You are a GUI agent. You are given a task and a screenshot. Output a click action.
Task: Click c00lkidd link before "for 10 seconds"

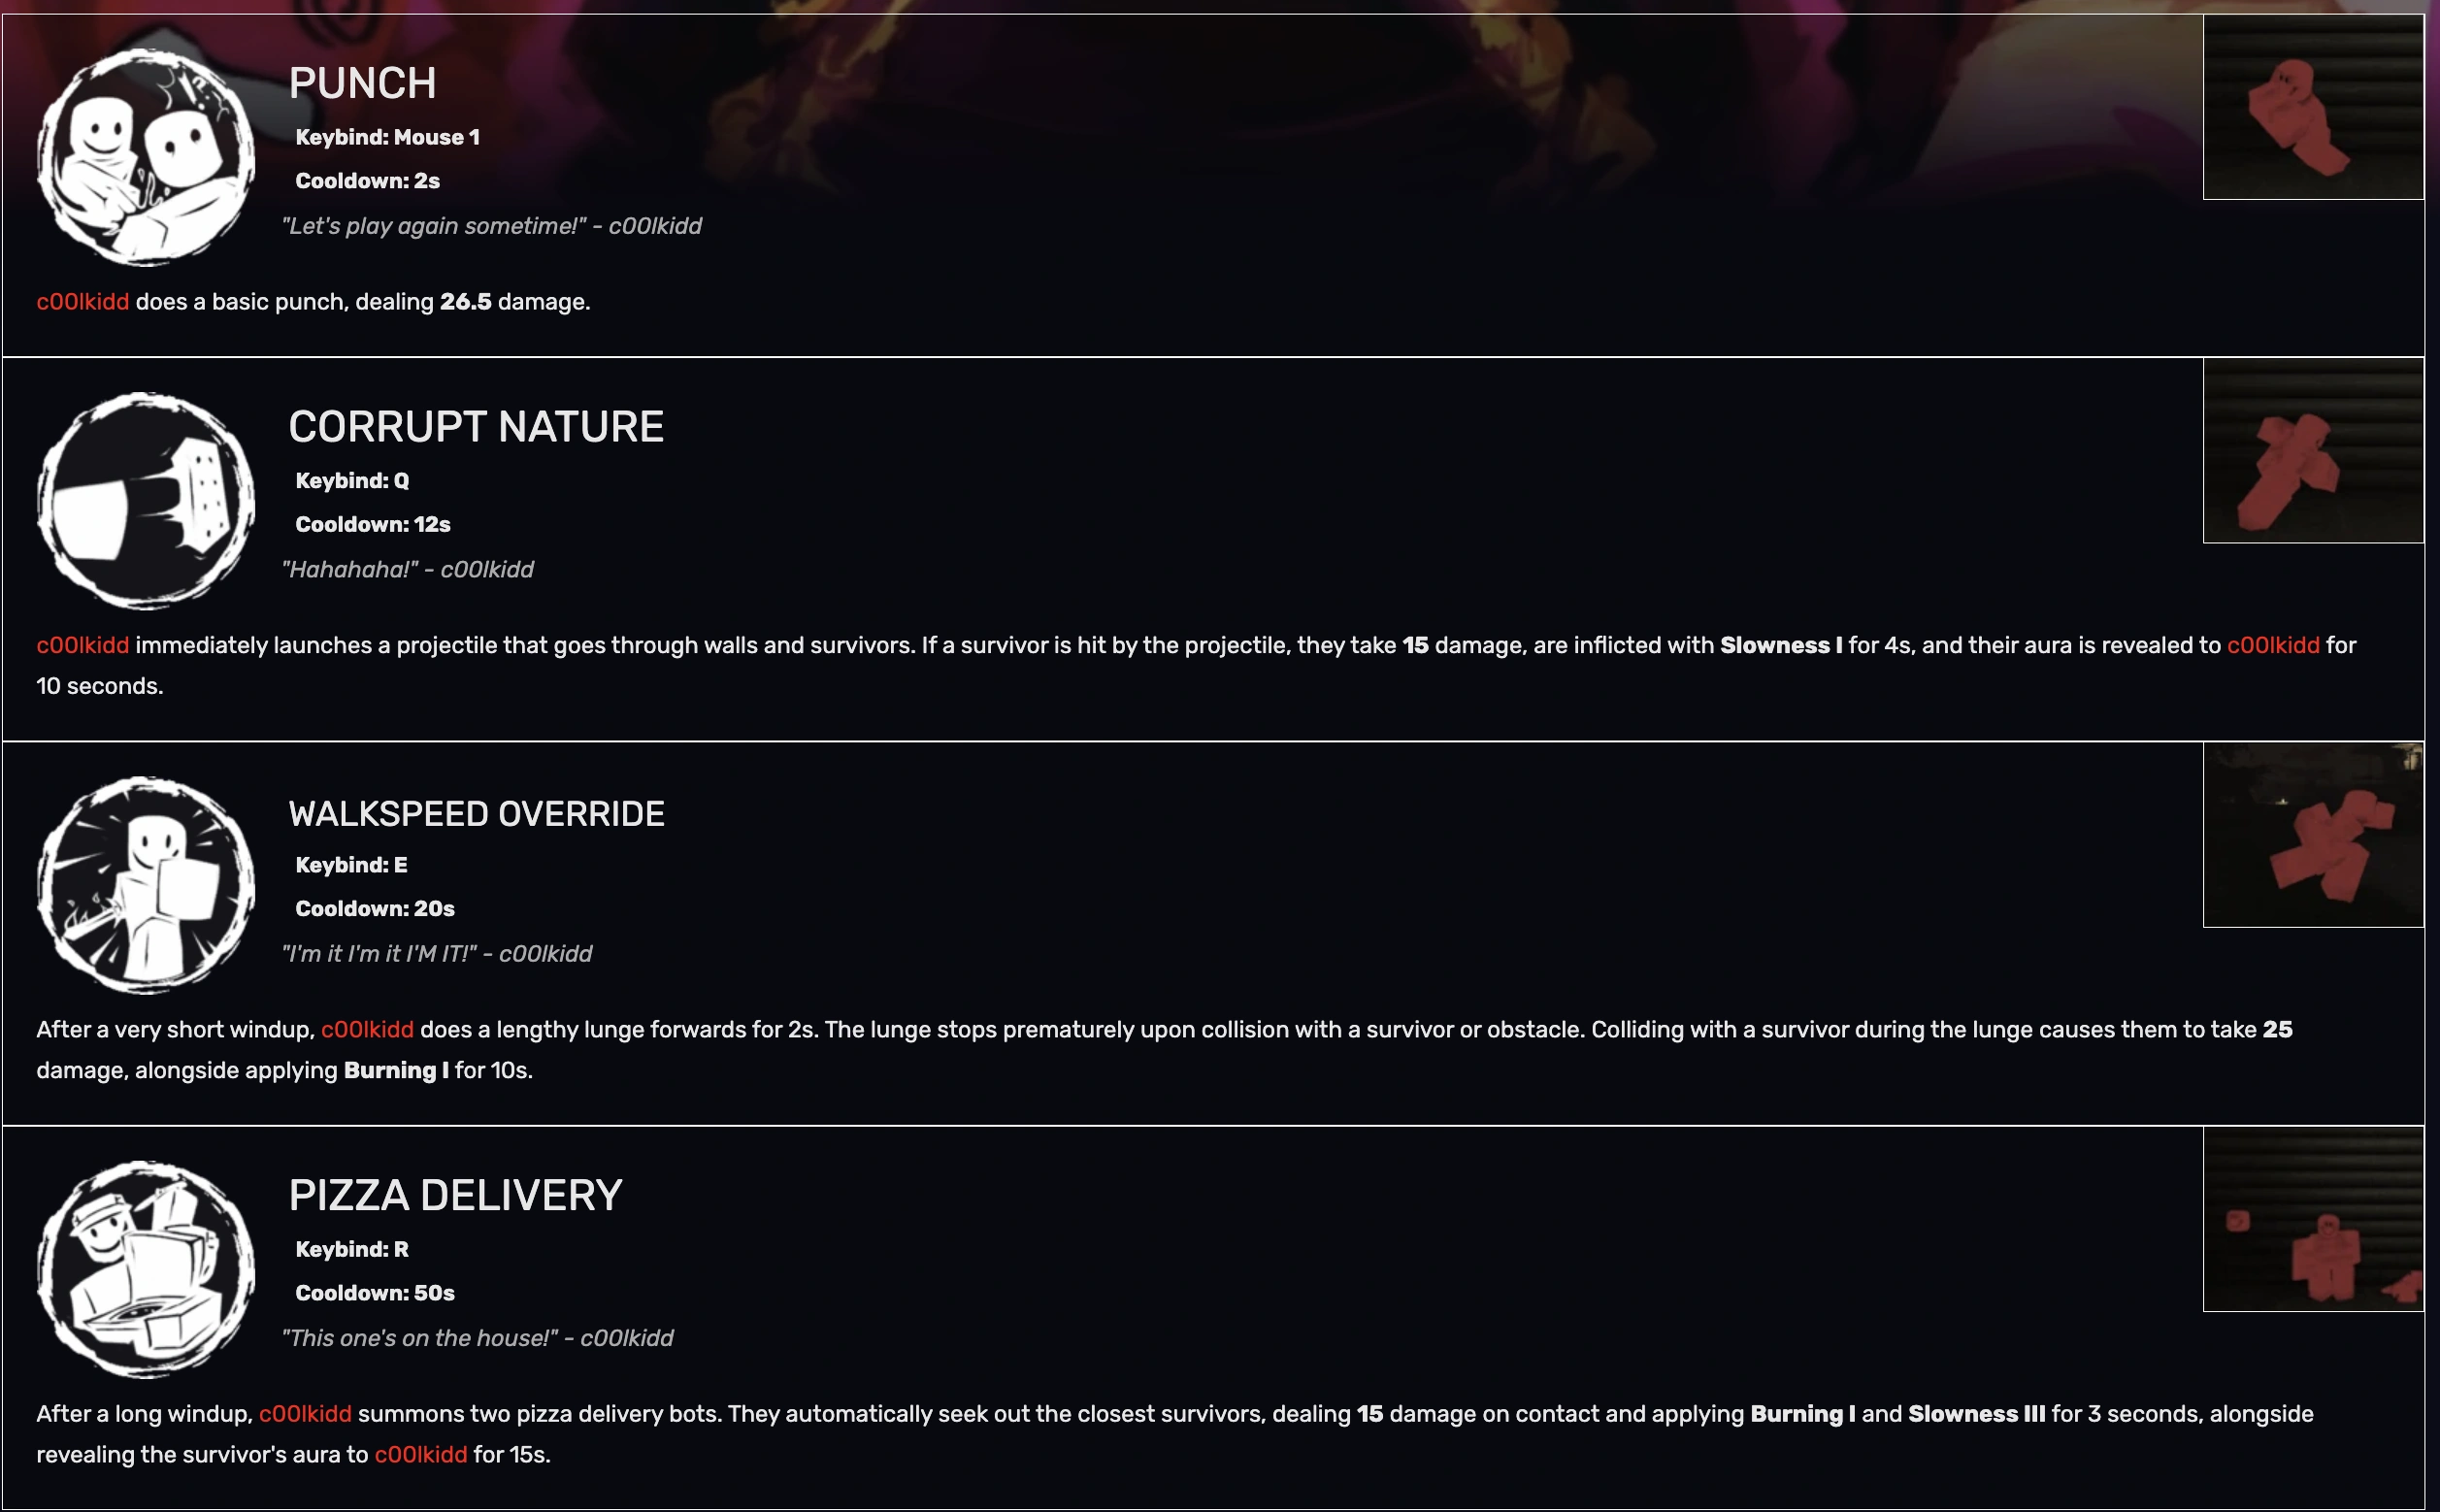coord(2272,646)
